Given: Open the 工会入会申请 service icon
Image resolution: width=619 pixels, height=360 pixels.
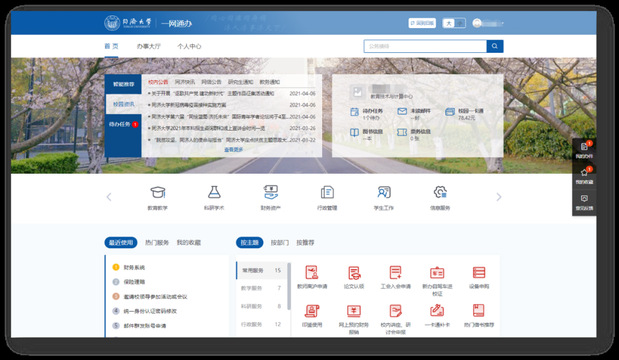Looking at the screenshot, I should (395, 272).
